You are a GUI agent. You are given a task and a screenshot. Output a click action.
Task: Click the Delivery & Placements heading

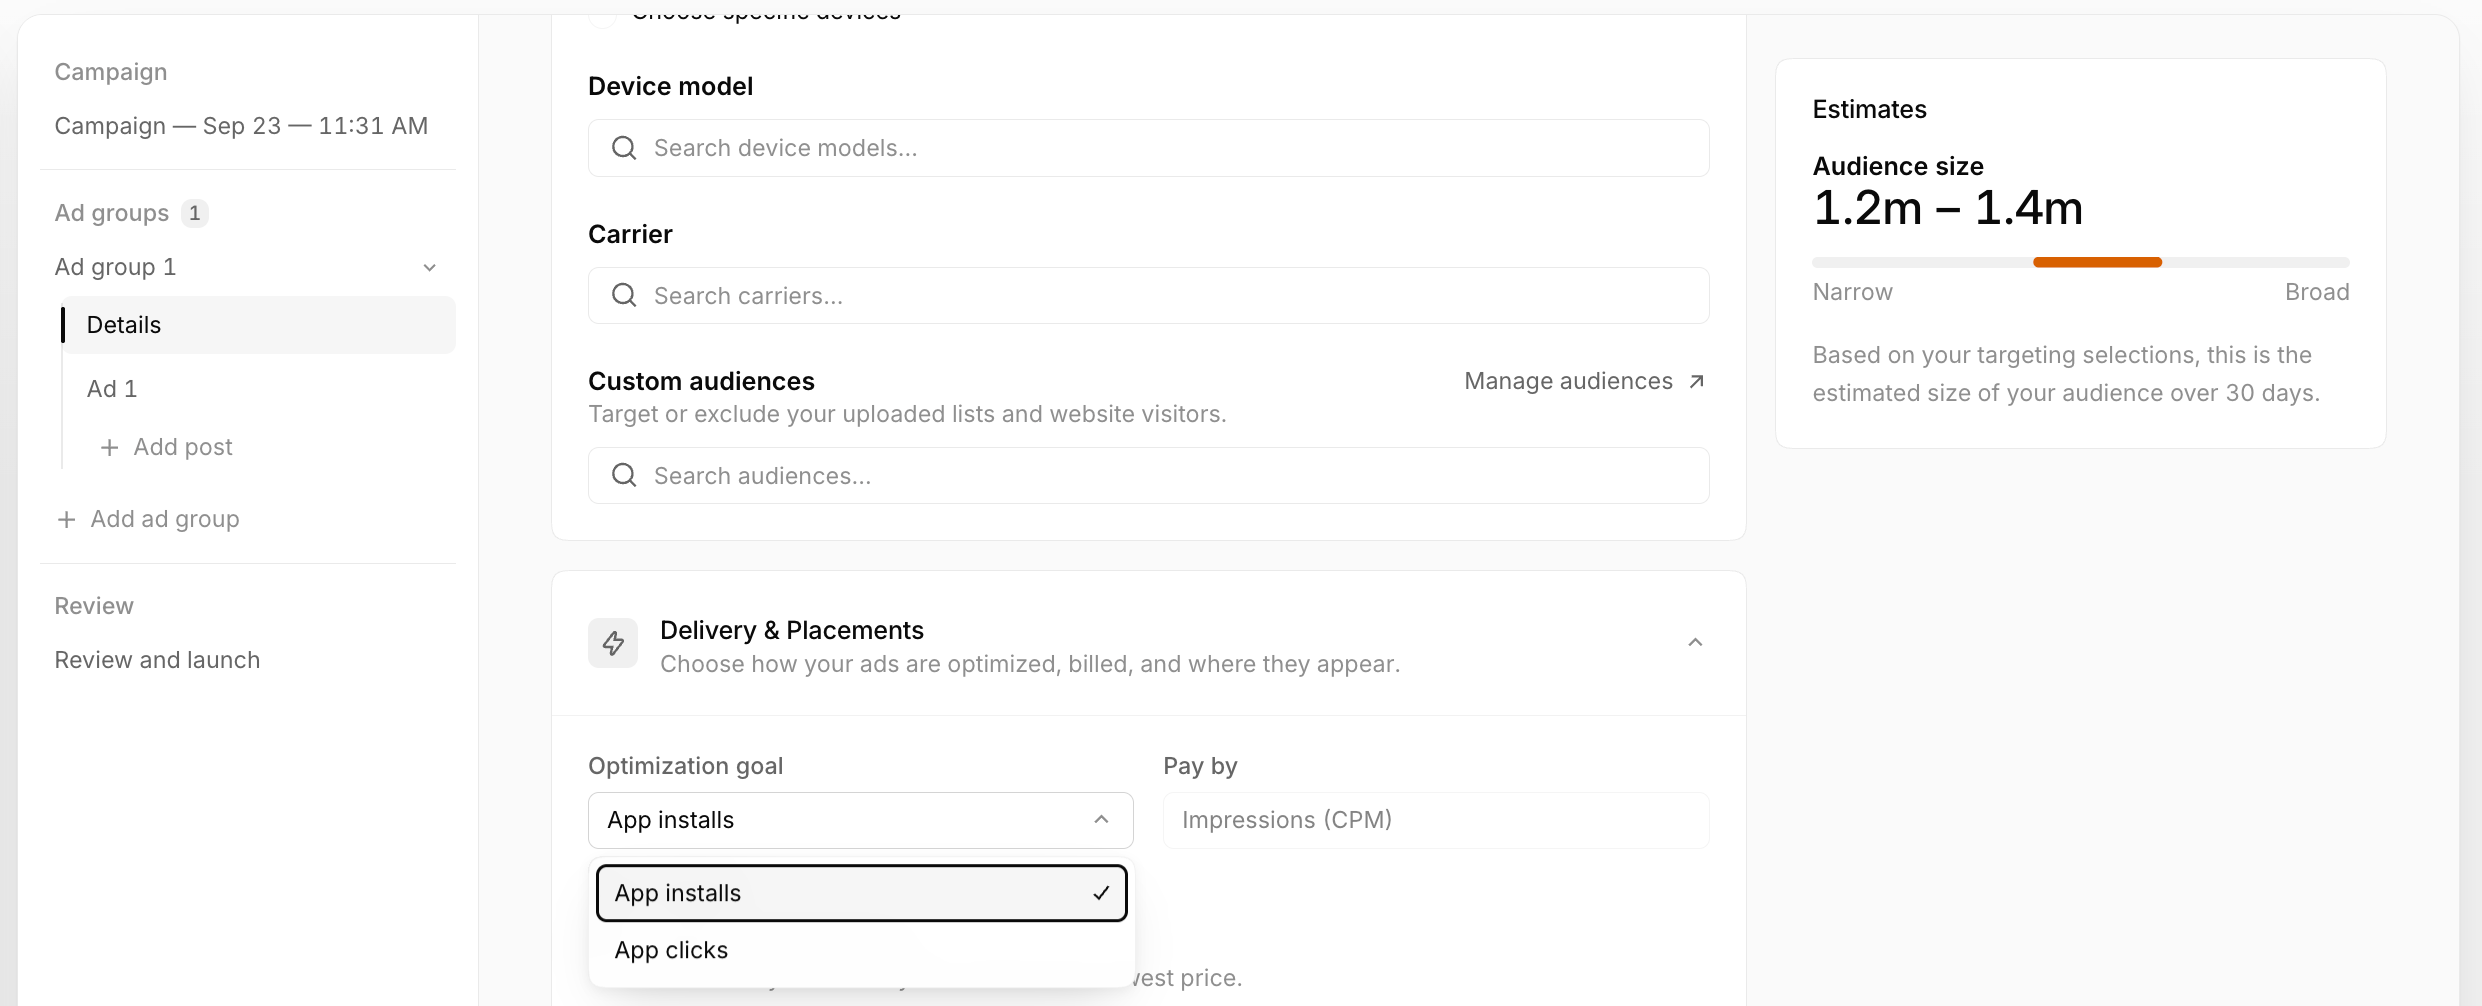(x=792, y=630)
